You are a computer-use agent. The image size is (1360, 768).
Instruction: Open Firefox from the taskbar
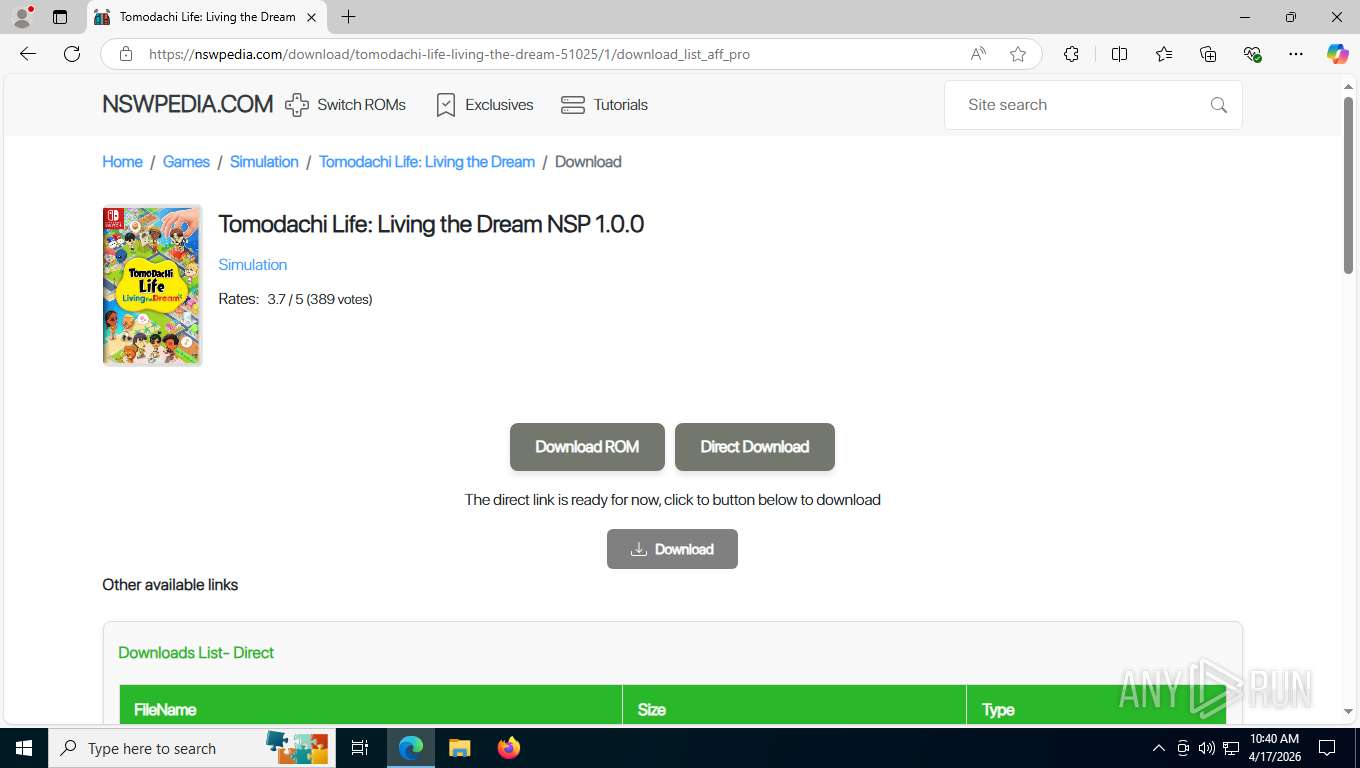pyautogui.click(x=509, y=748)
